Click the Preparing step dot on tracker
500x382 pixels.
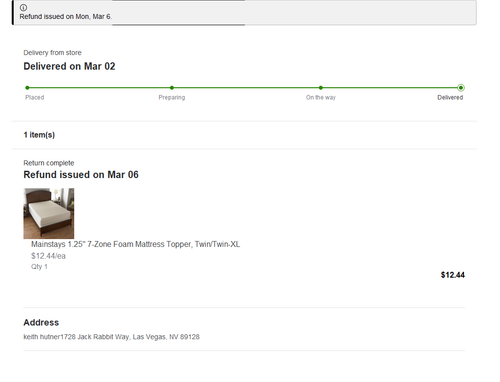(172, 88)
